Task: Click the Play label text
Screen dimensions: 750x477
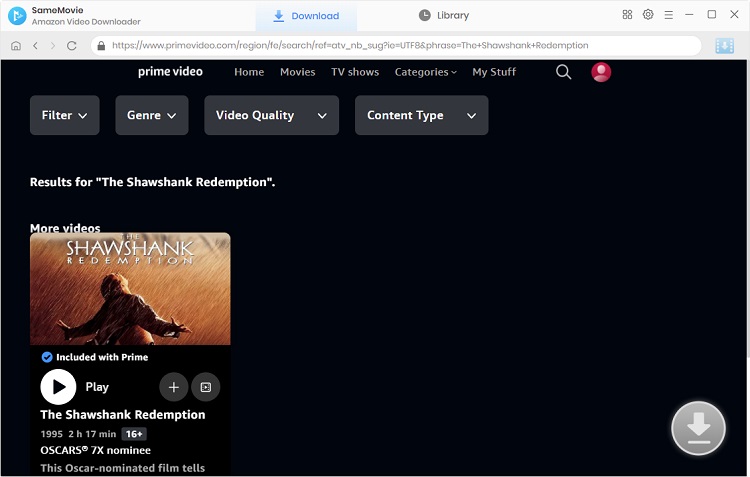Action: pos(97,387)
